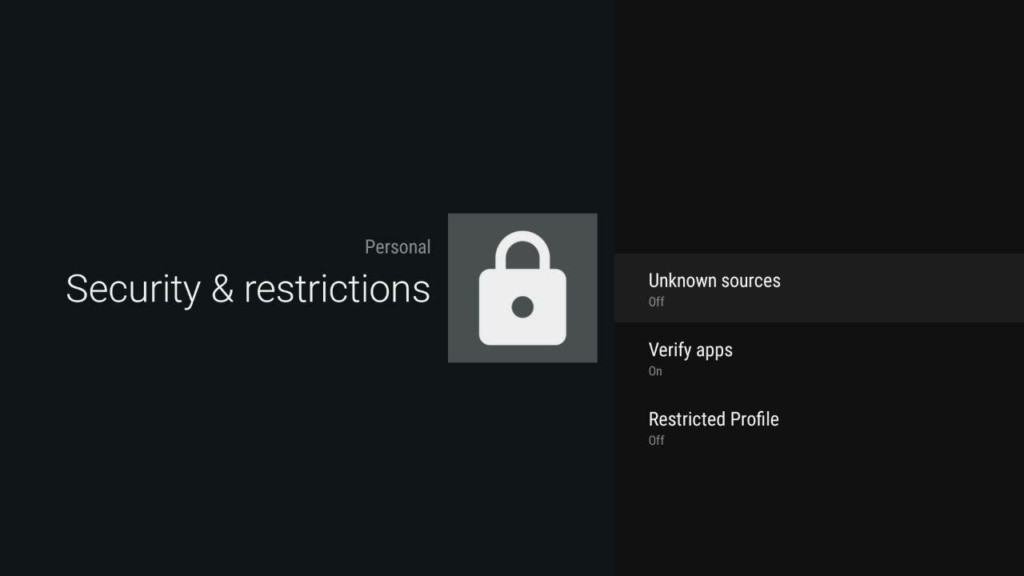Click the Security & restrictions heading
This screenshot has height=576, width=1024.
[x=248, y=289]
